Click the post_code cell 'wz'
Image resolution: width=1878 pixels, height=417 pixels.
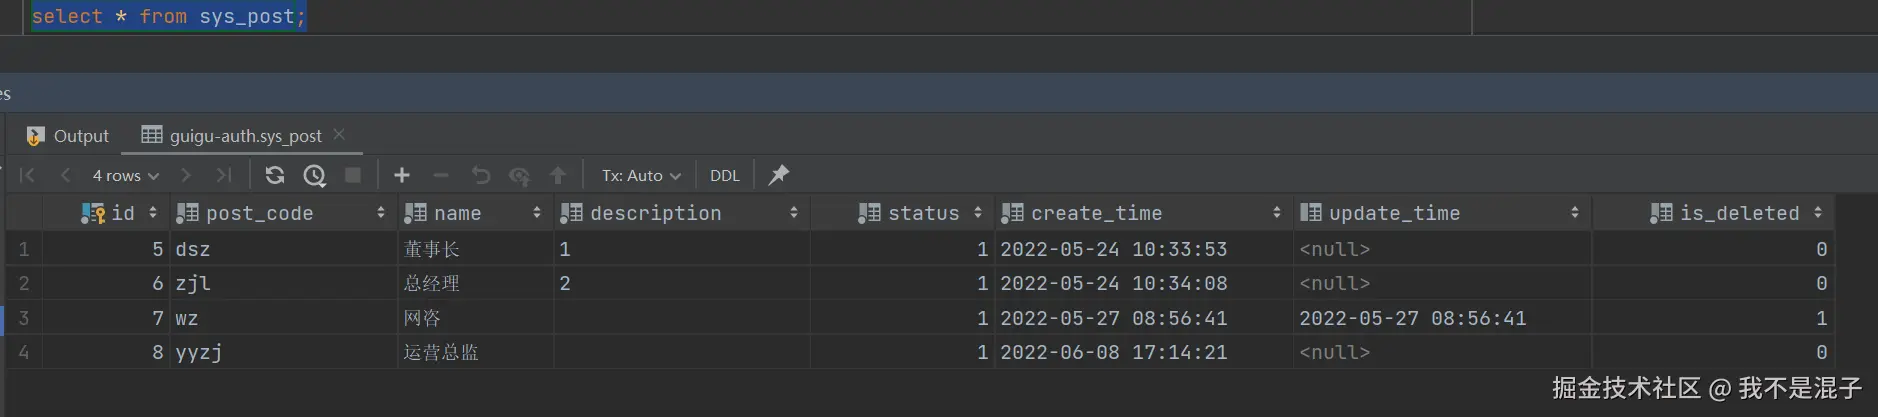tap(283, 318)
